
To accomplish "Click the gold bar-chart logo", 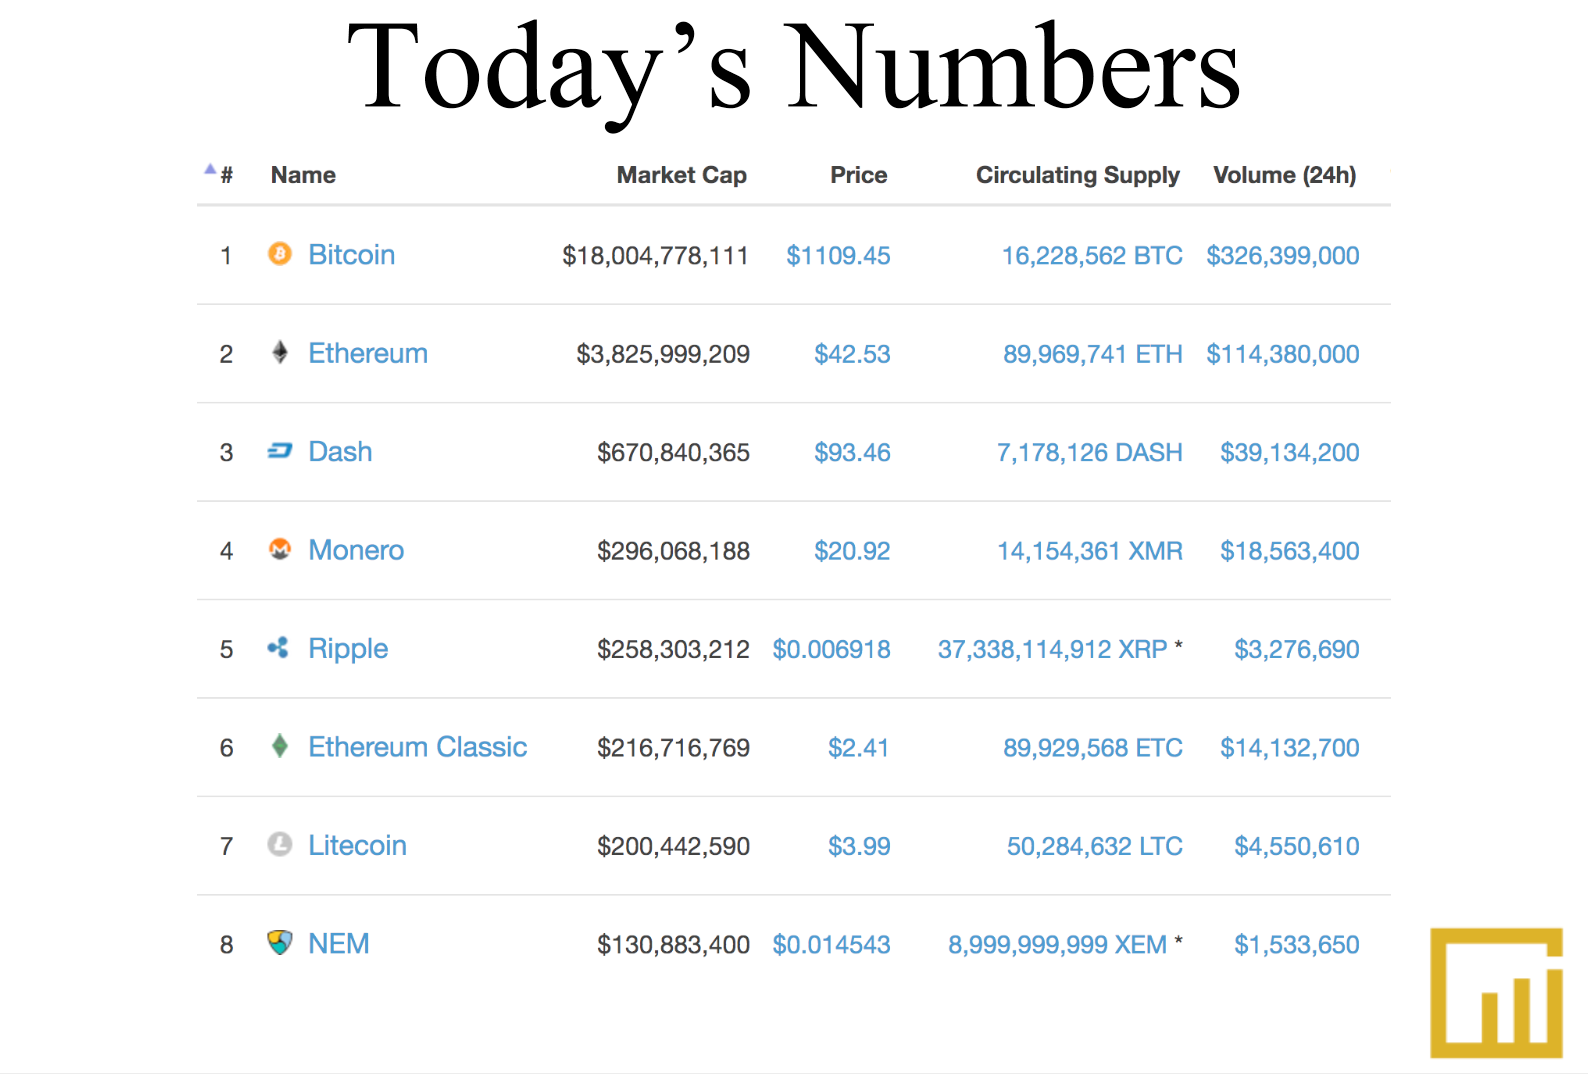I will click(x=1496, y=993).
